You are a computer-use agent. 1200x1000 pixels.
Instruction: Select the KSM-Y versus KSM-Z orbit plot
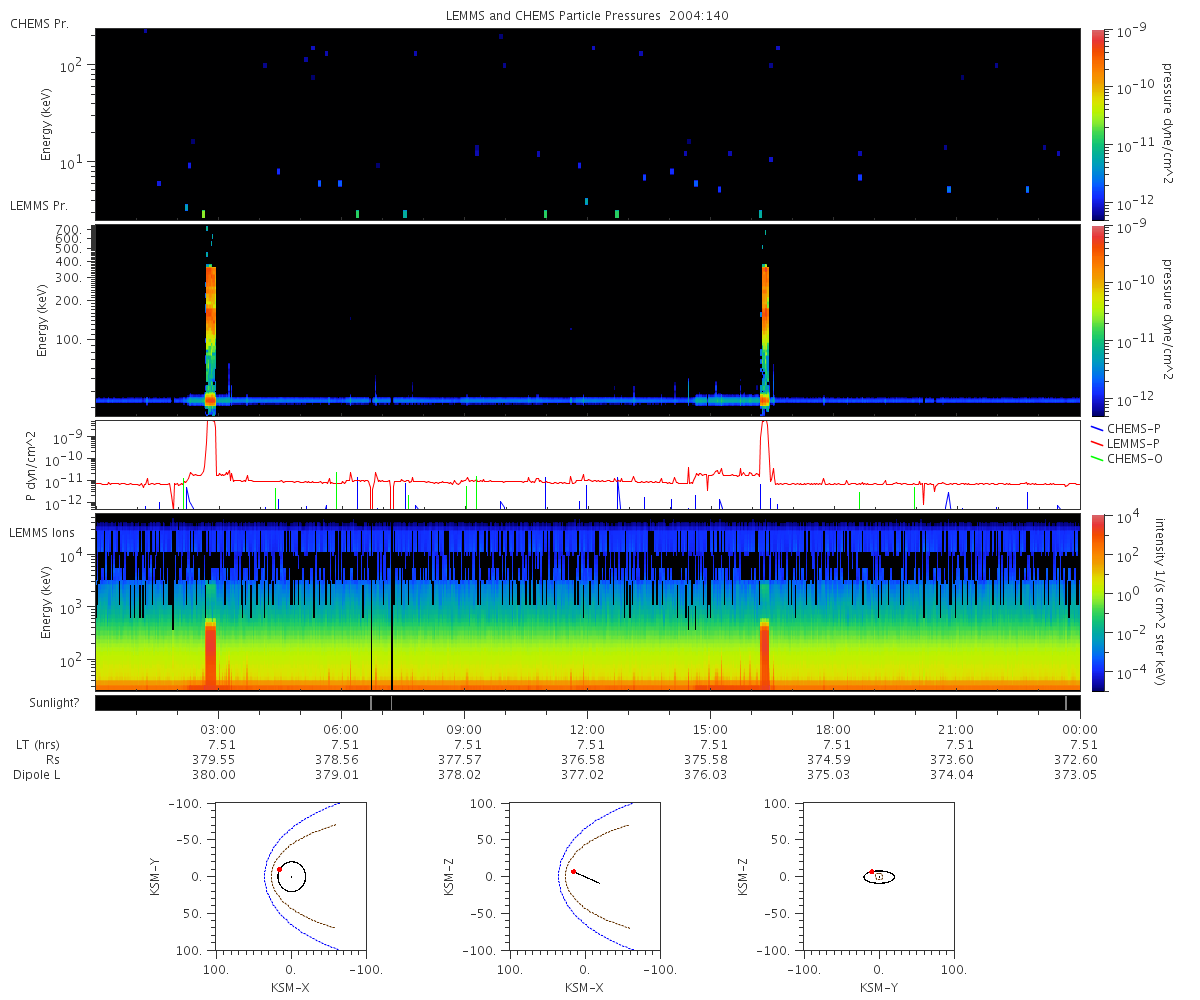878,876
